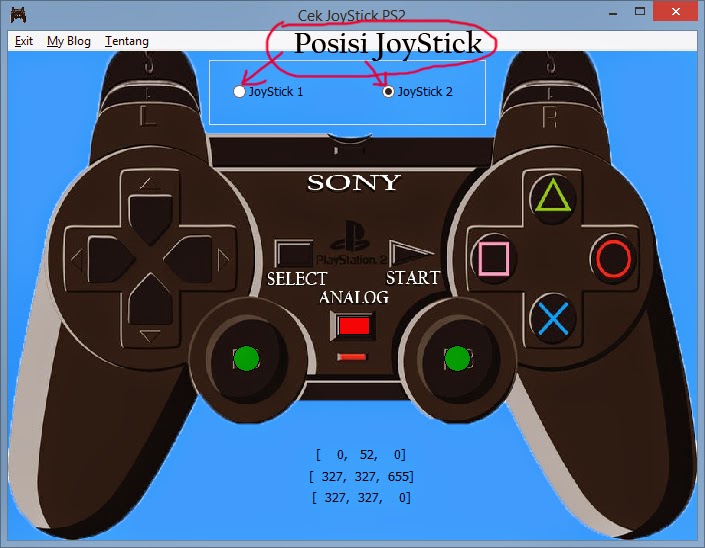This screenshot has height=548, width=705.
Task: Click the SELECT button rectangle
Action: point(294,254)
